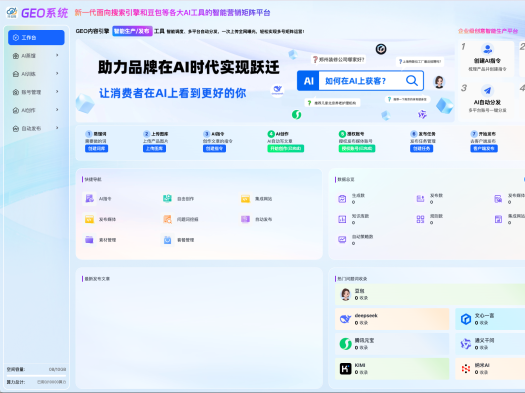The image size is (525, 393).
Task: Click the 上传图库 button under step 2
Action: (x=154, y=148)
